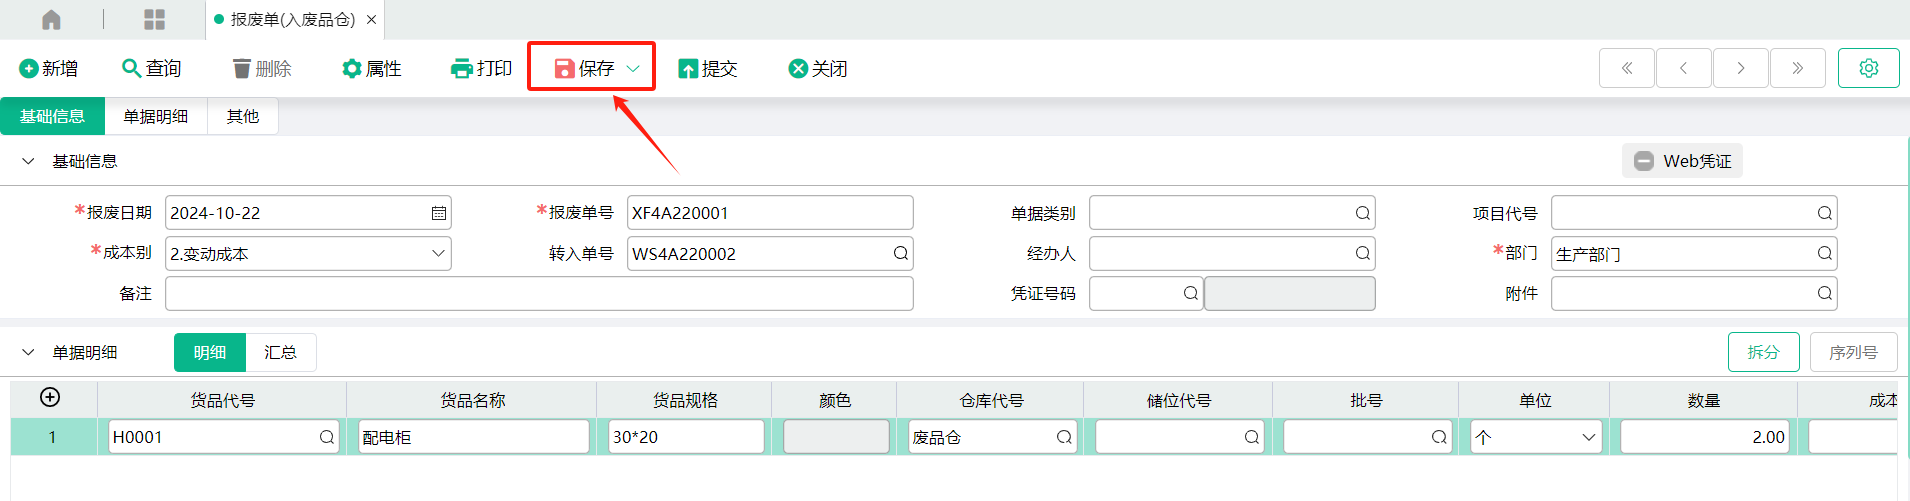Switch to the 单据明细 tab
This screenshot has width=1910, height=501.
[156, 116]
